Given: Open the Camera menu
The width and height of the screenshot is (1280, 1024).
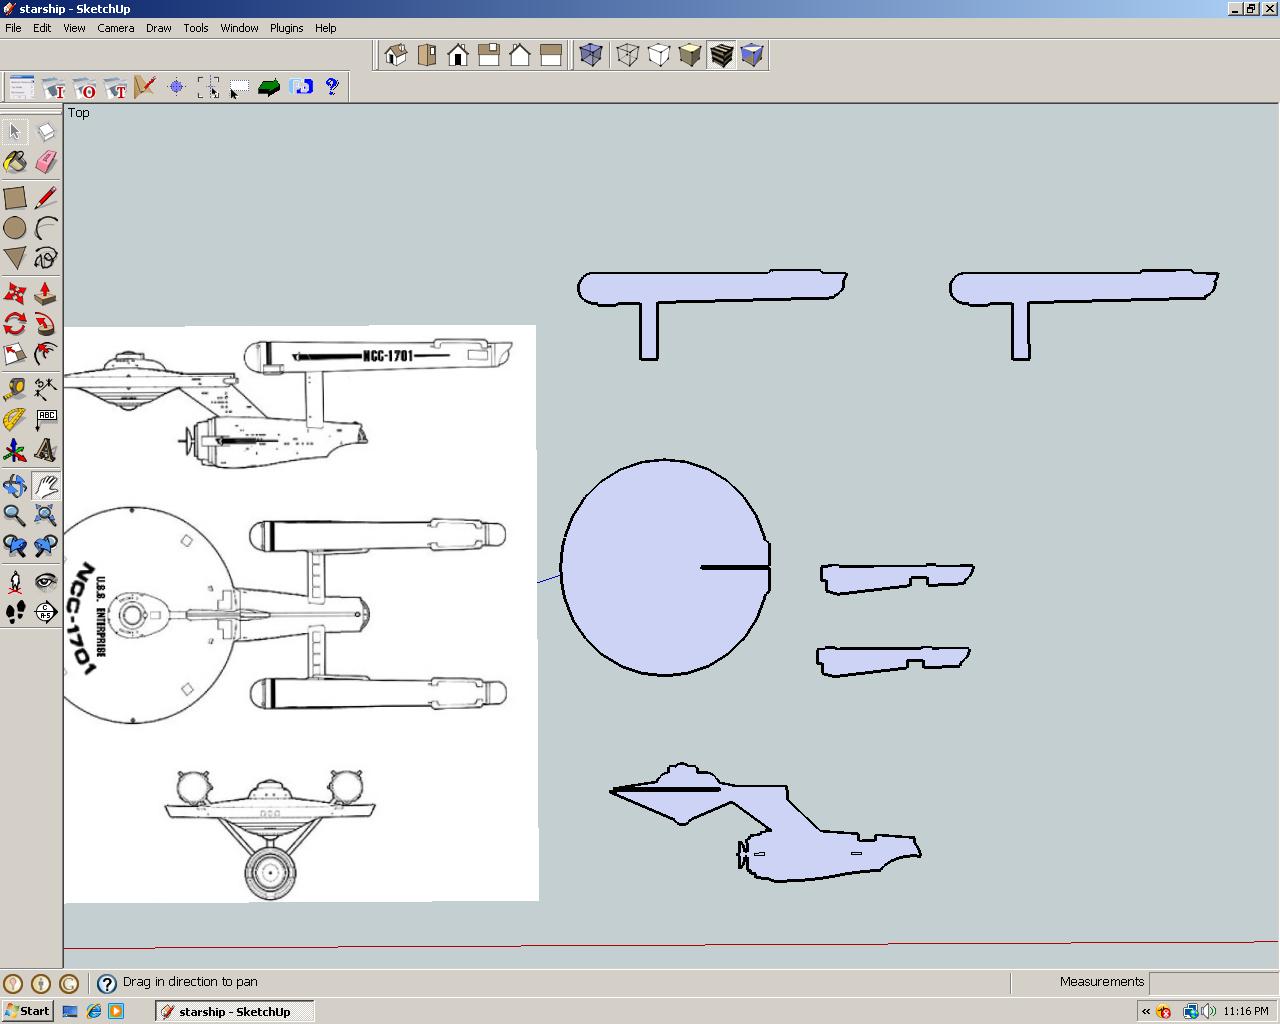Looking at the screenshot, I should point(115,28).
